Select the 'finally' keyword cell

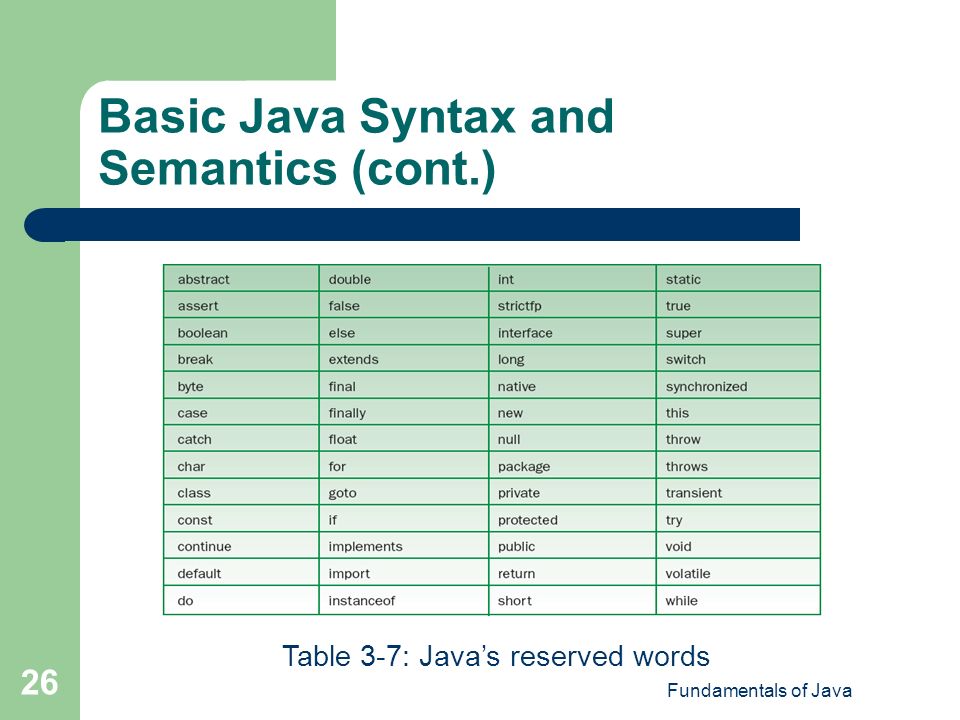[x=404, y=413]
